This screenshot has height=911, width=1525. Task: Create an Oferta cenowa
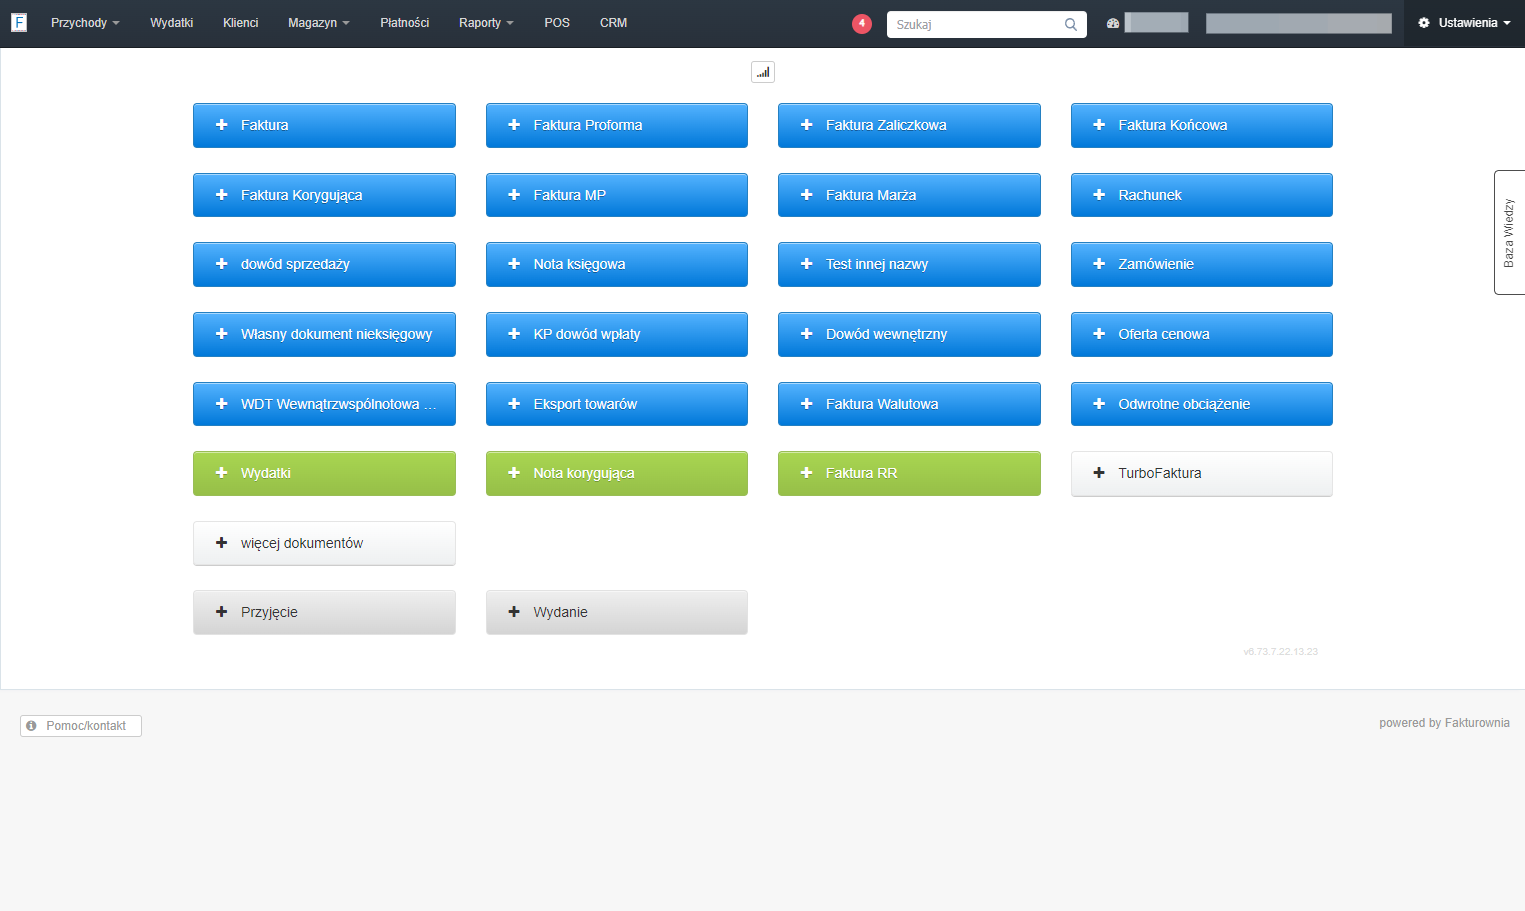point(1202,334)
